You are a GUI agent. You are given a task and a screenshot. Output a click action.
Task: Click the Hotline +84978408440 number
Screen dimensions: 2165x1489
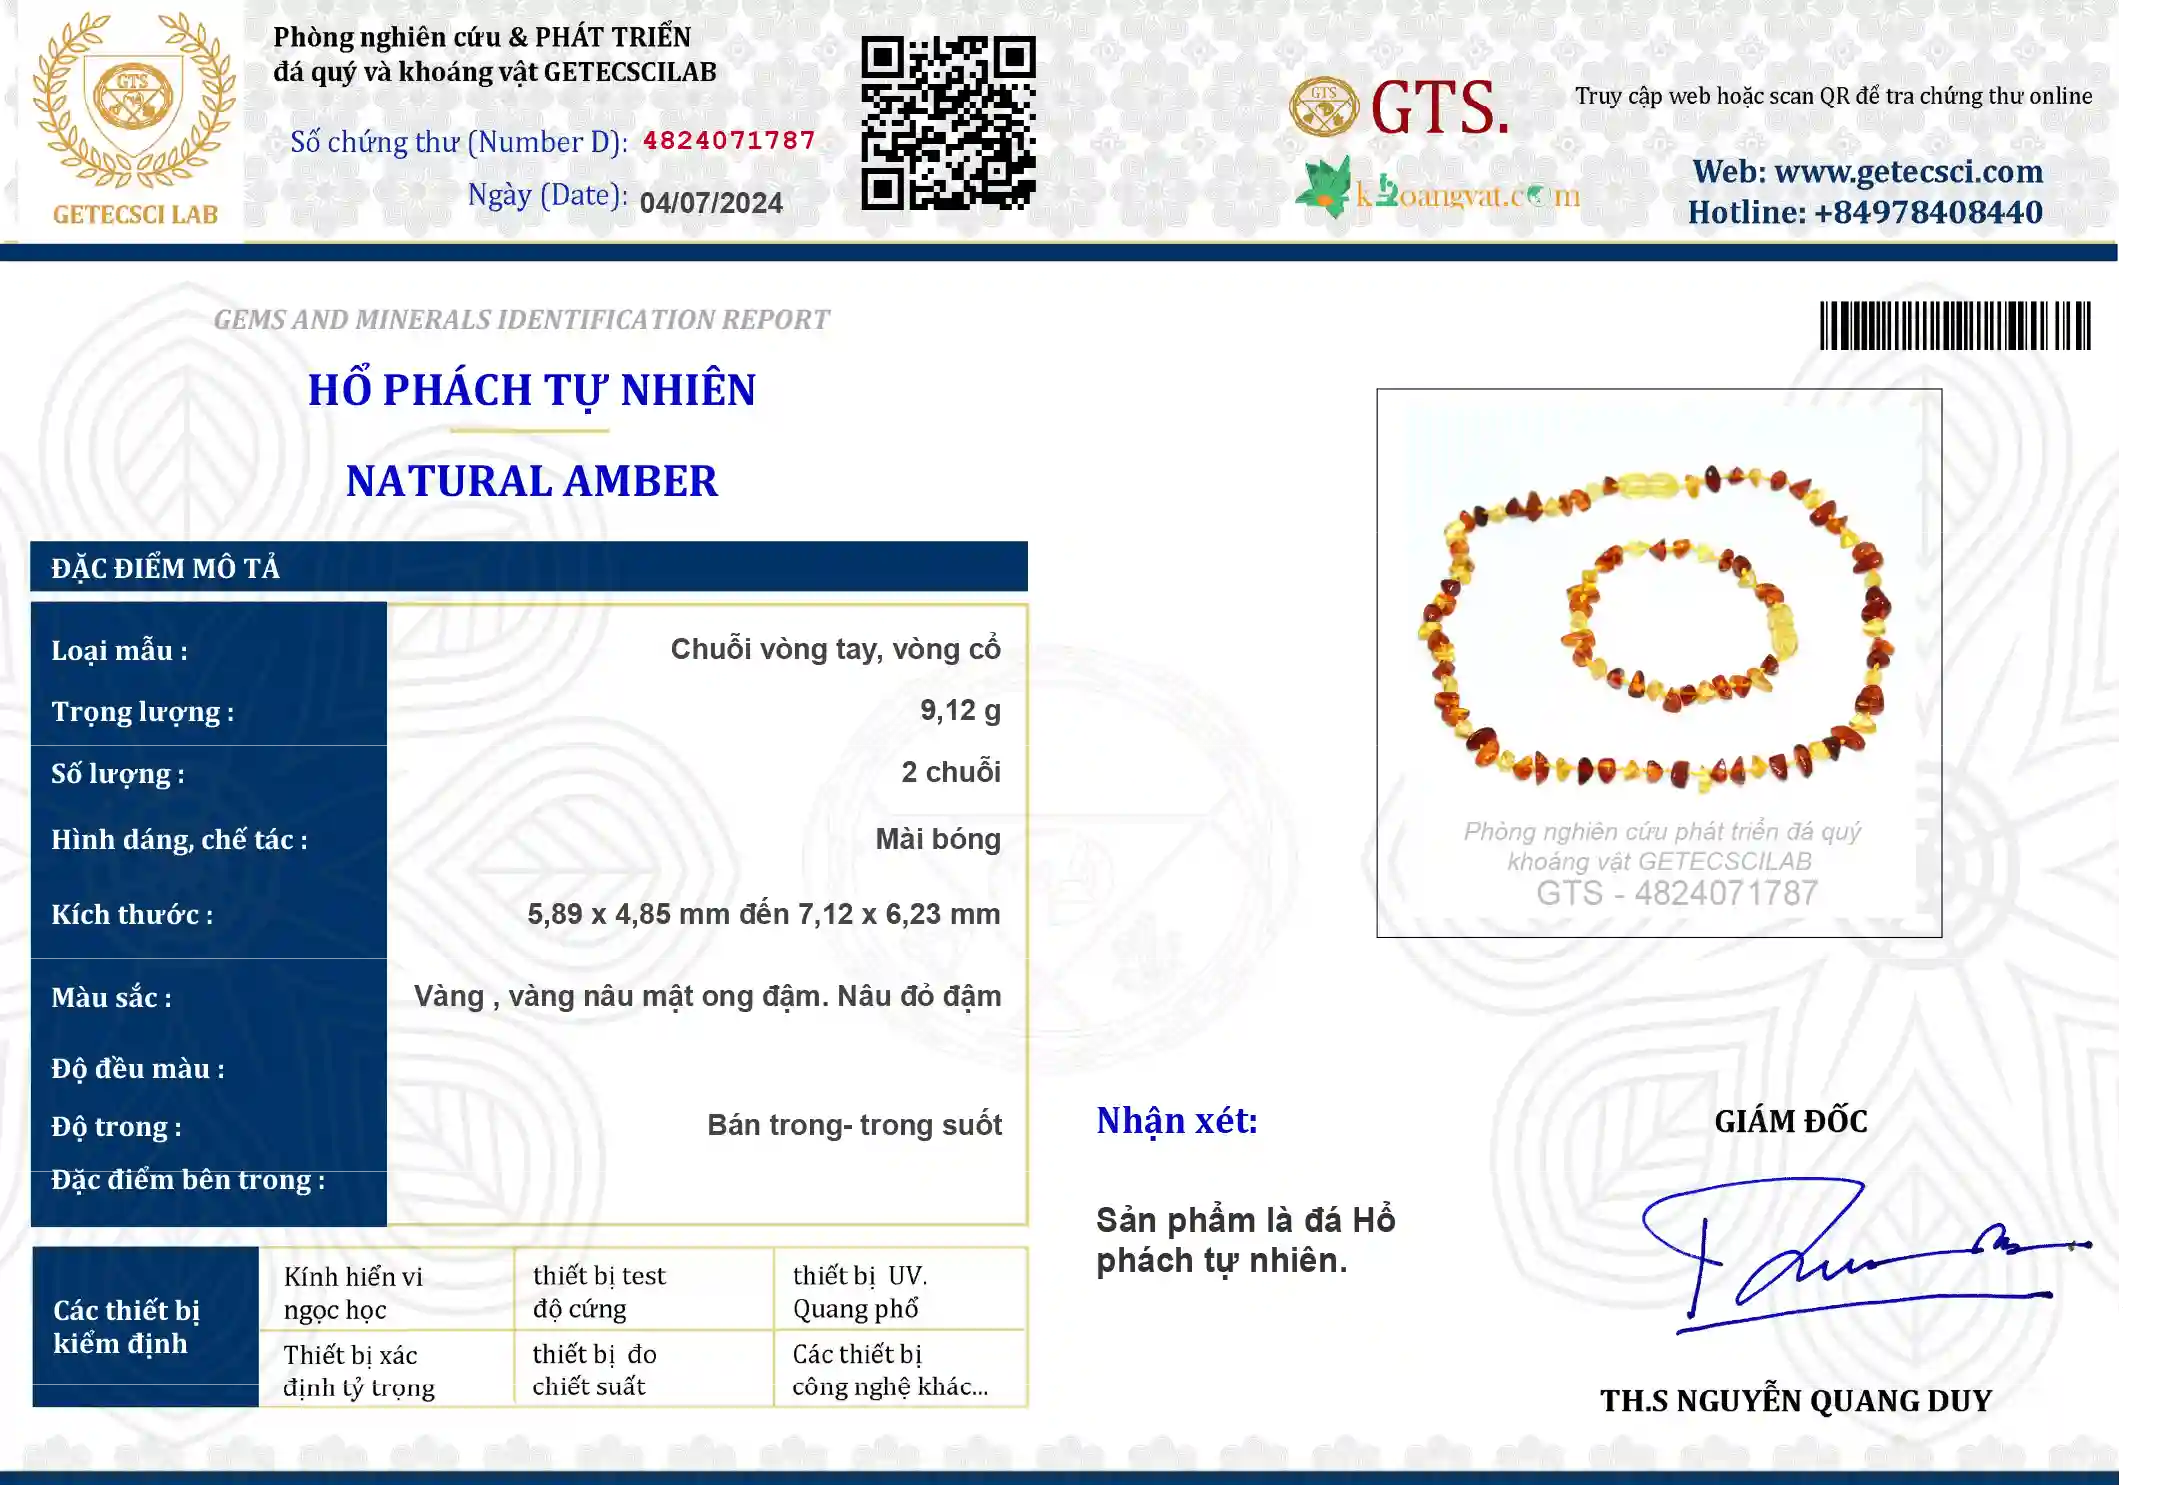click(1865, 213)
